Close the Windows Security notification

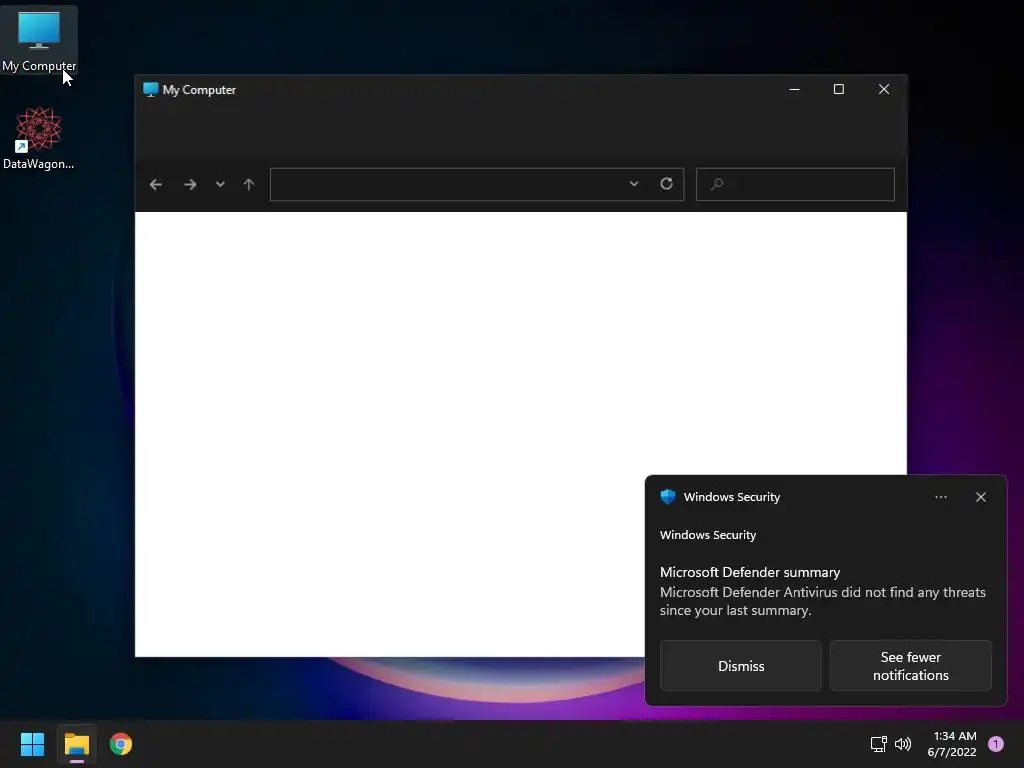(x=981, y=498)
